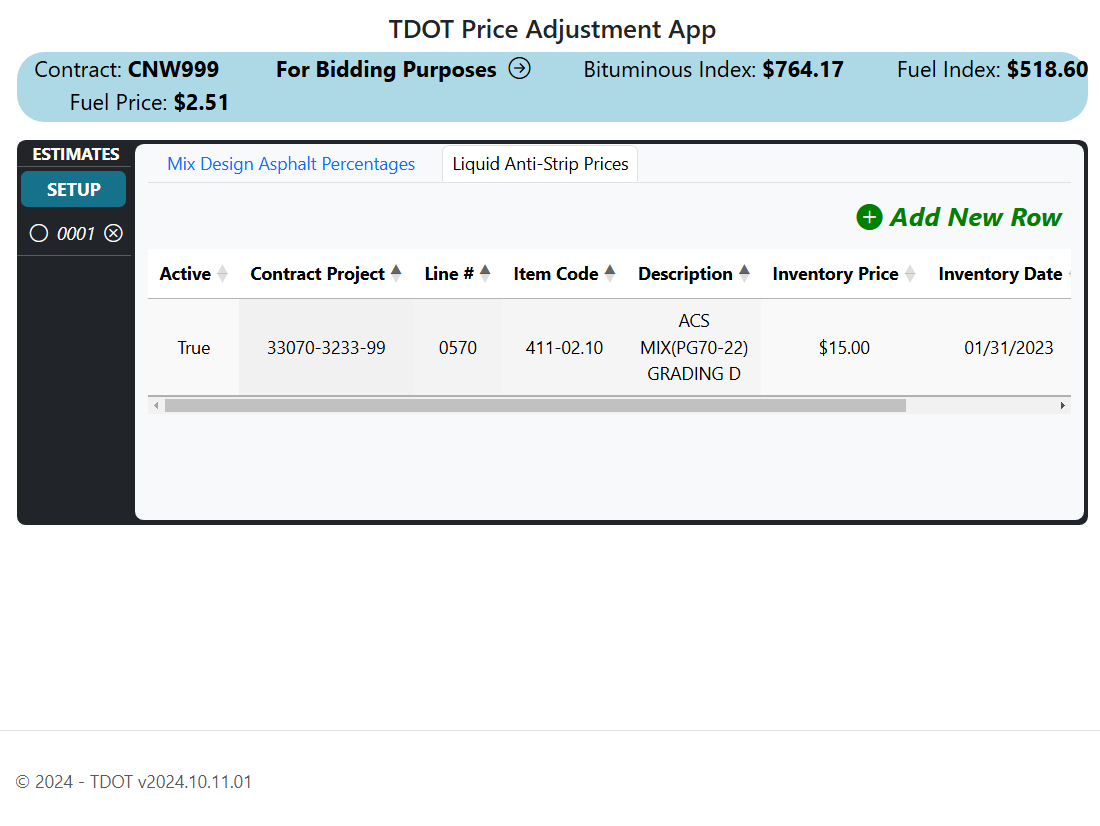The height and width of the screenshot is (826, 1100).
Task: Remove estimate 0001 with the X icon
Action: tap(114, 233)
